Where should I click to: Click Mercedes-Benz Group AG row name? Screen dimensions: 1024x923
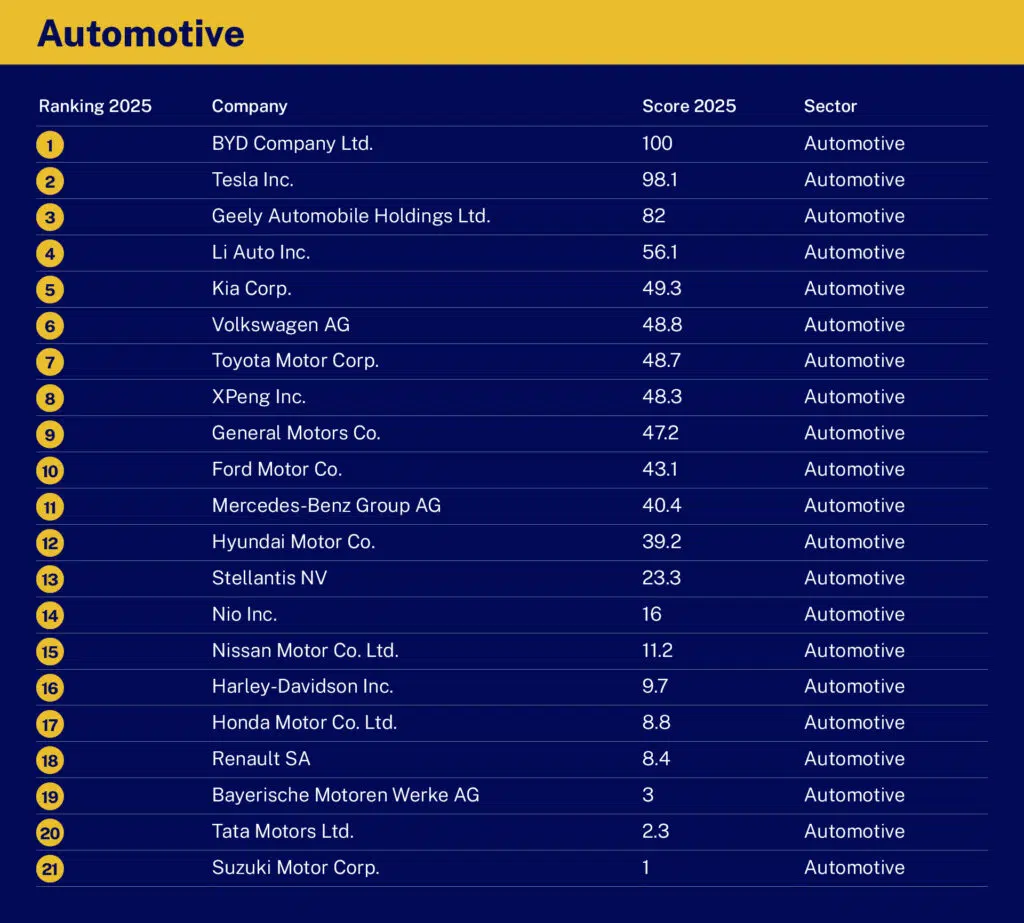(x=327, y=505)
